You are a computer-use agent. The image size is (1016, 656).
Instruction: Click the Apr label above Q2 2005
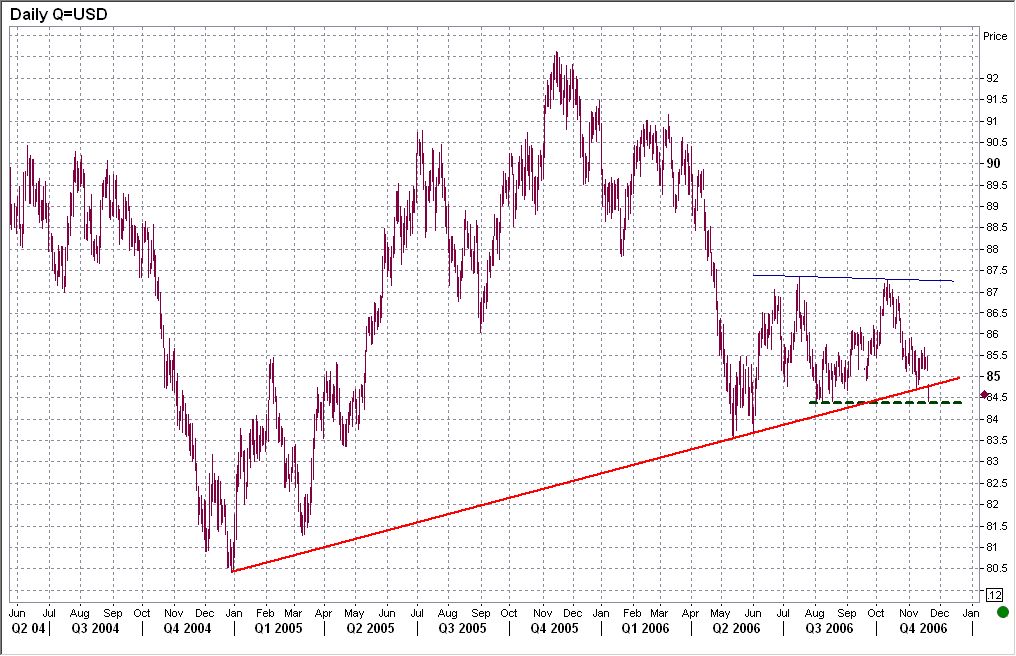tap(323, 613)
